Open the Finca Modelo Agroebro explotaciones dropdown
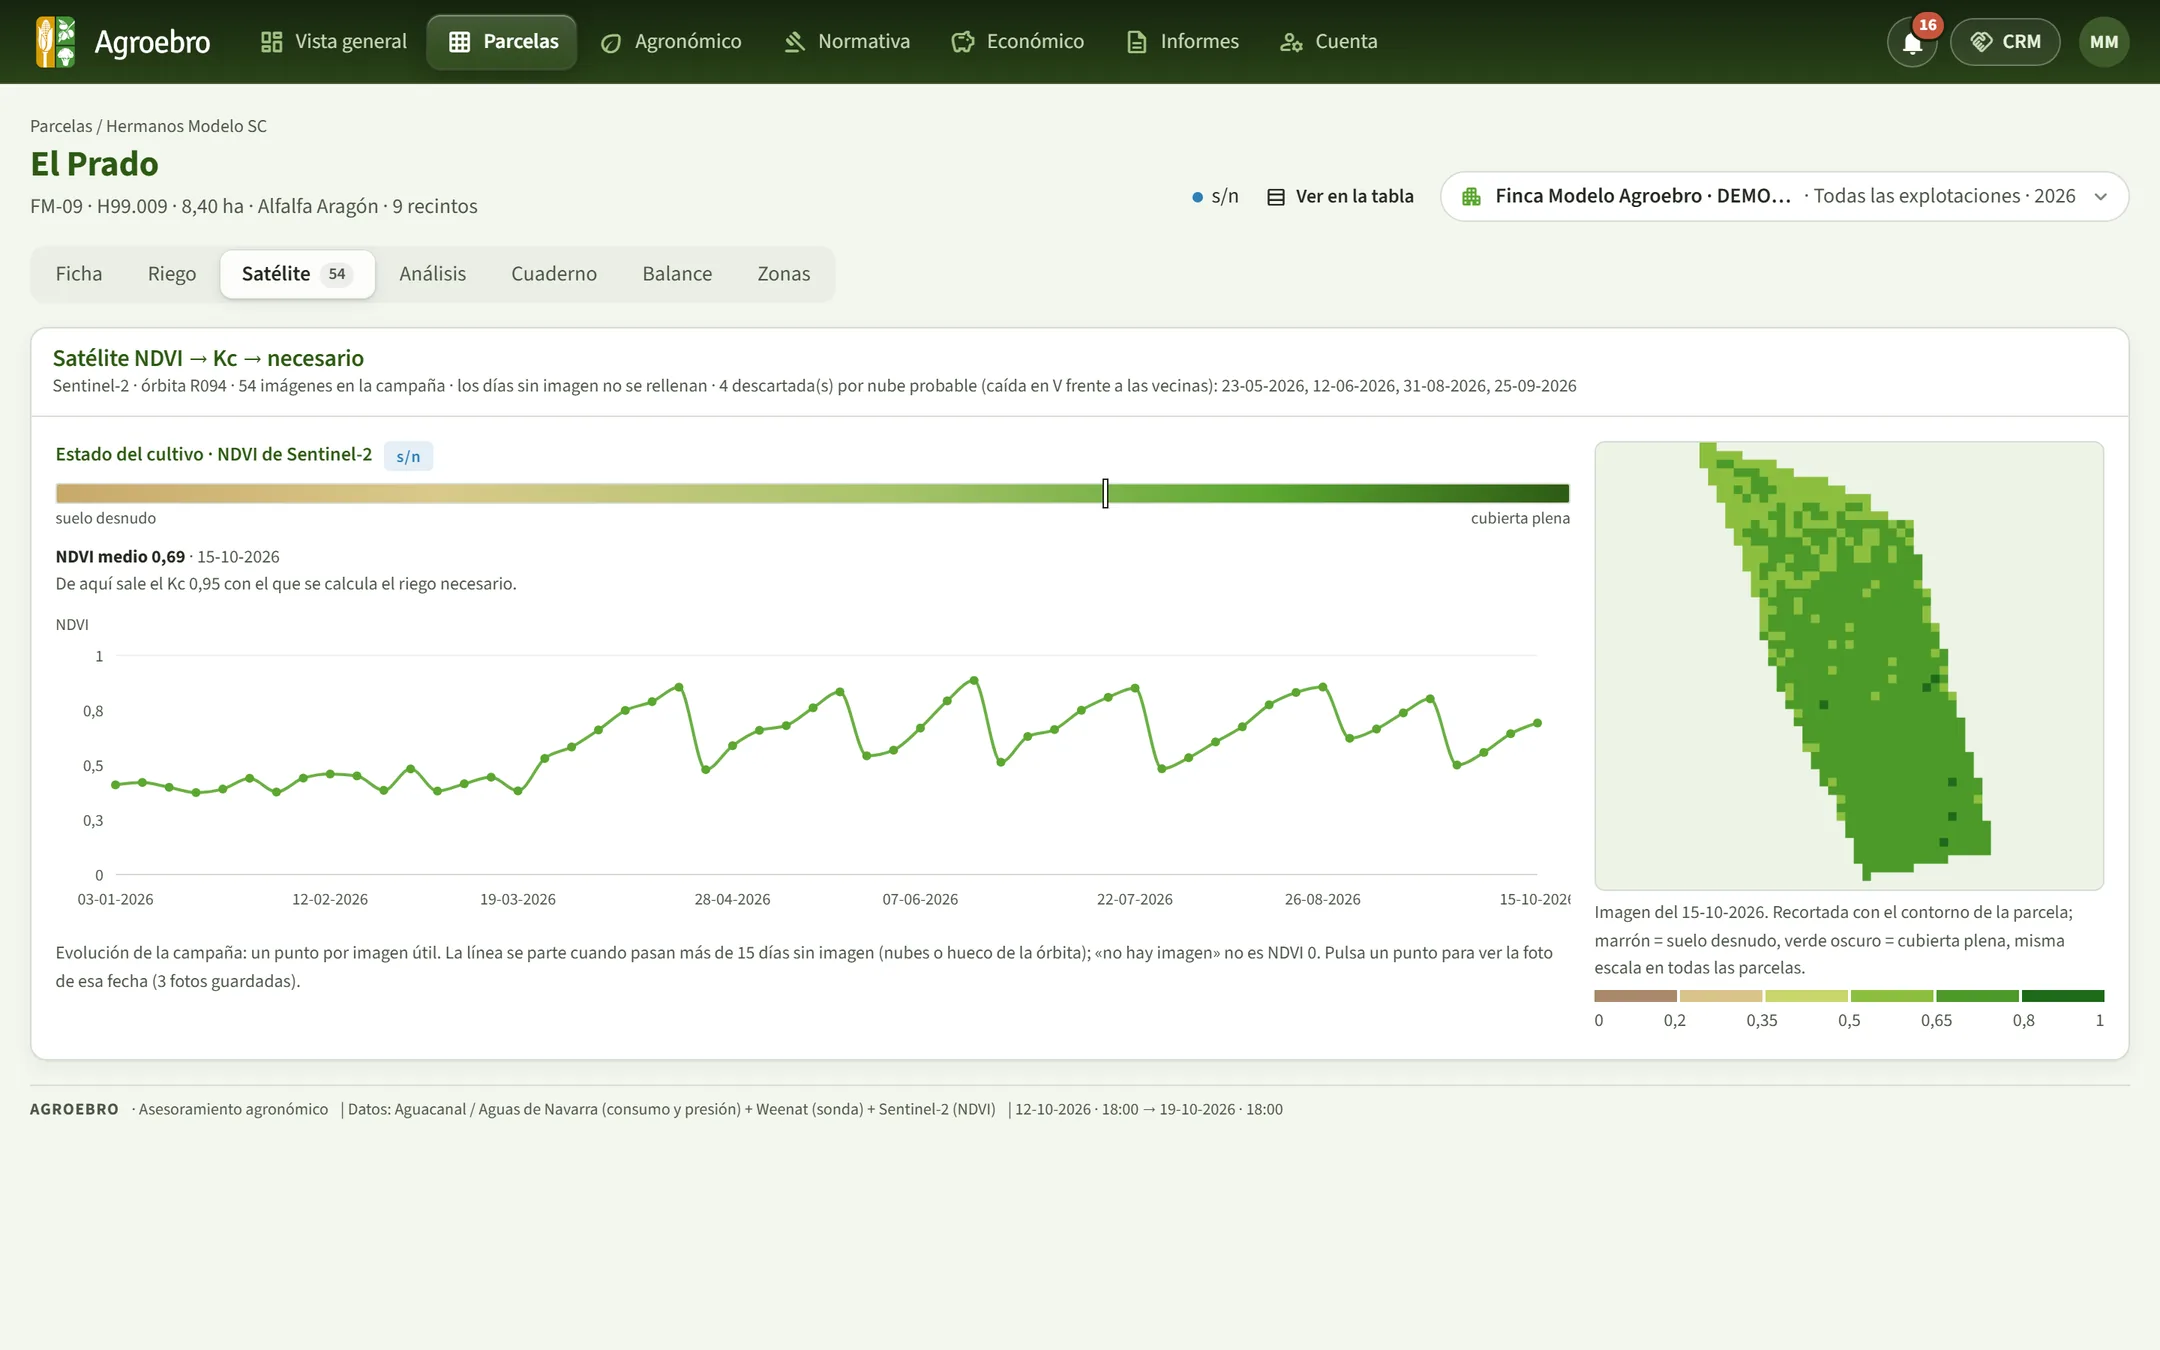 click(x=1784, y=197)
